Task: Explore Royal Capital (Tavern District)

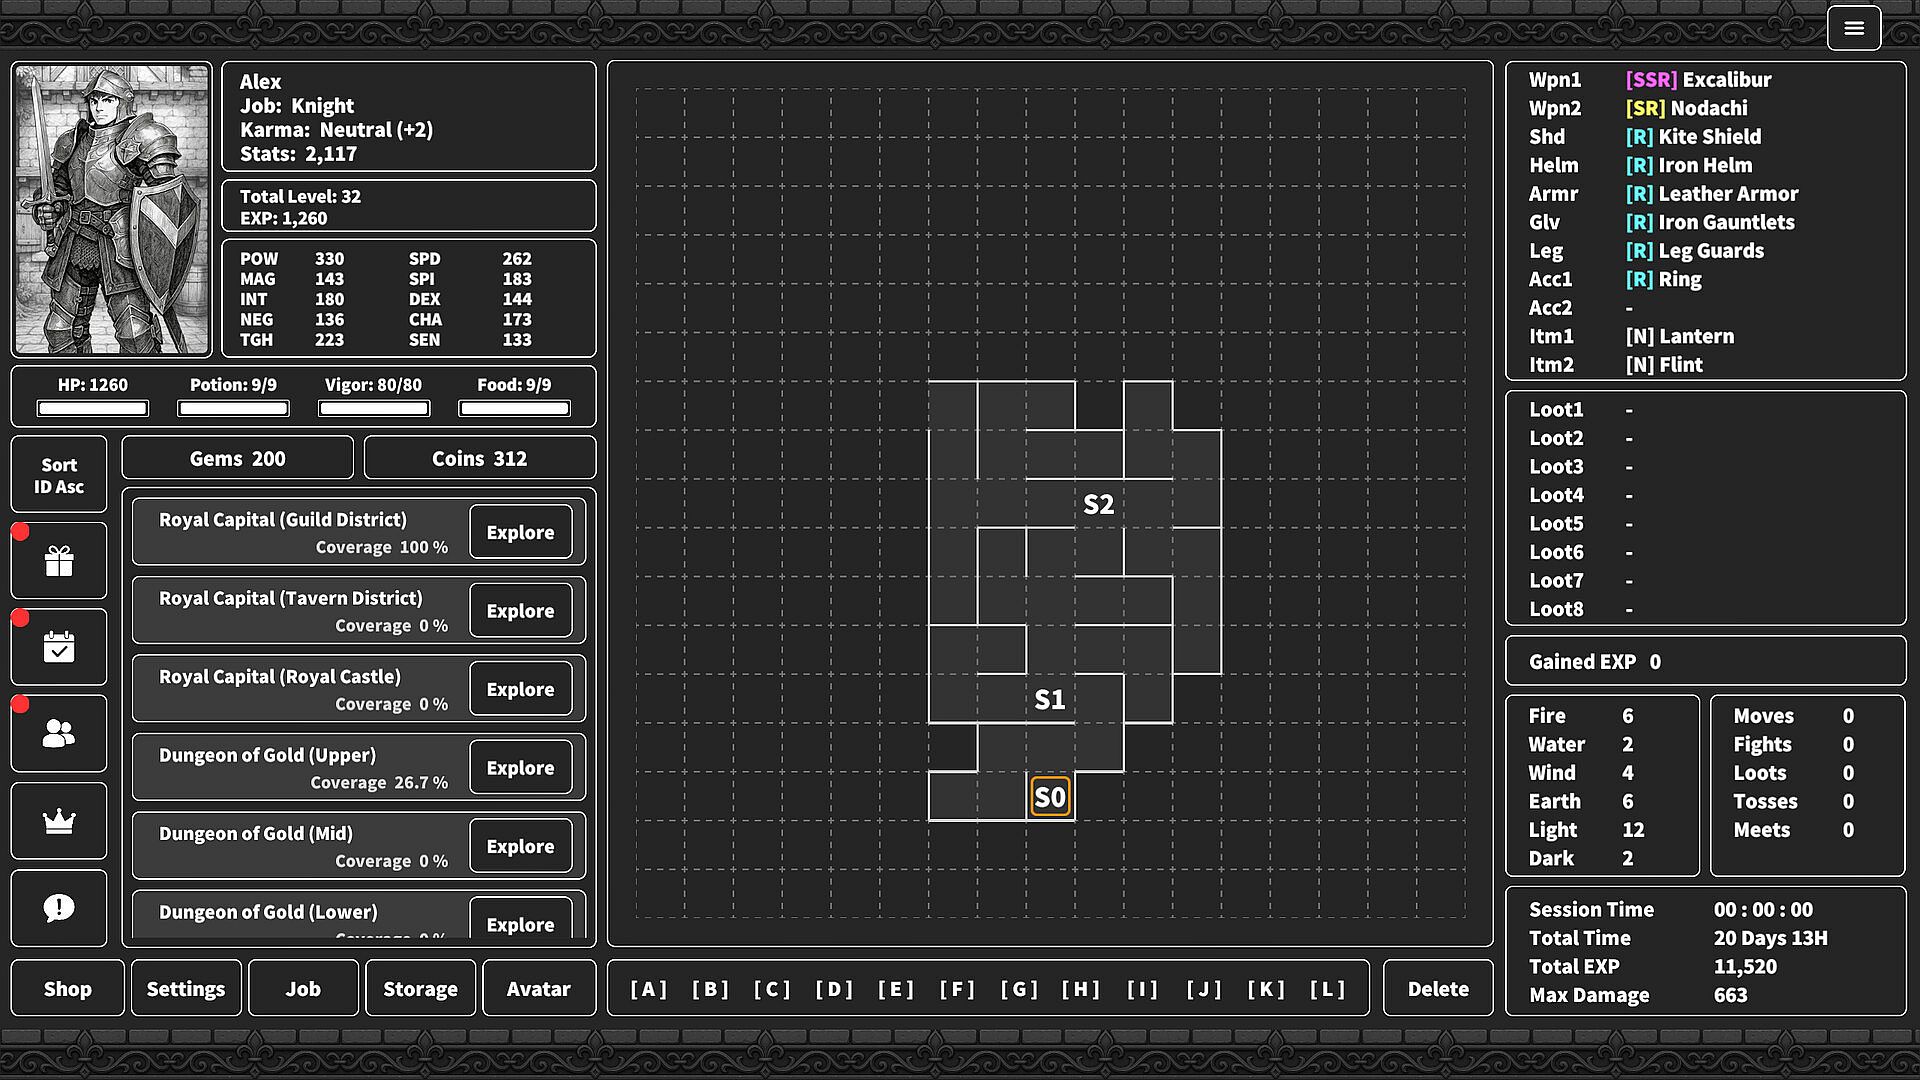Action: point(520,611)
